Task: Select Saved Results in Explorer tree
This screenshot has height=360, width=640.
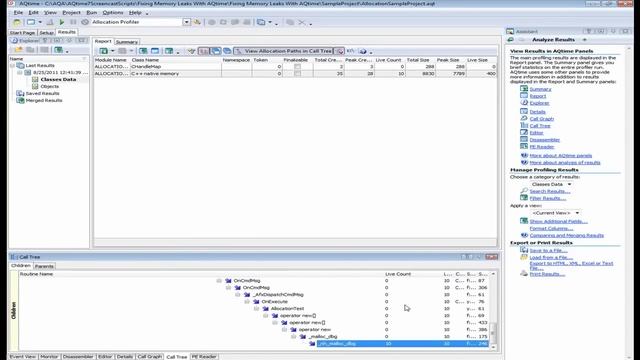Action: (x=42, y=93)
